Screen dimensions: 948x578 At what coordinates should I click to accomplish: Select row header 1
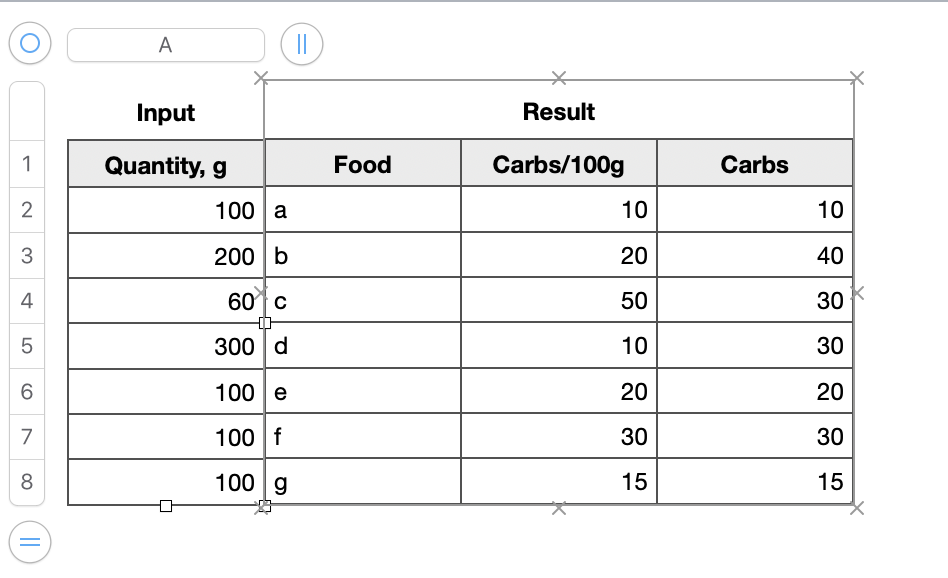click(x=27, y=164)
